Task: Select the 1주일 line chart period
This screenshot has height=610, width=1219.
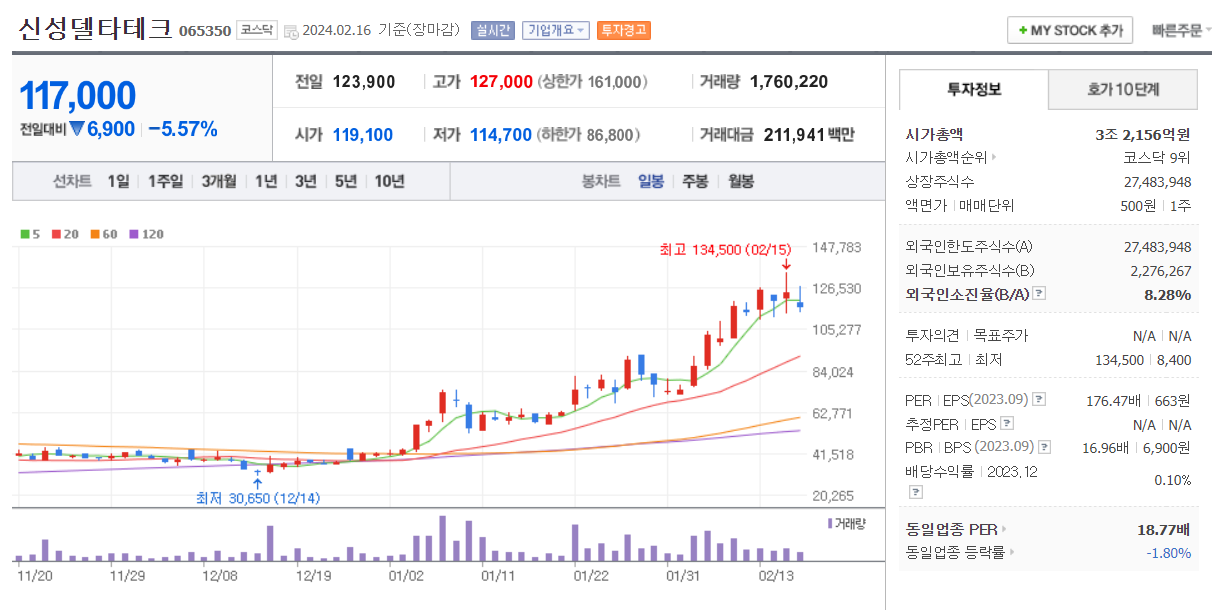Action: coord(165,181)
